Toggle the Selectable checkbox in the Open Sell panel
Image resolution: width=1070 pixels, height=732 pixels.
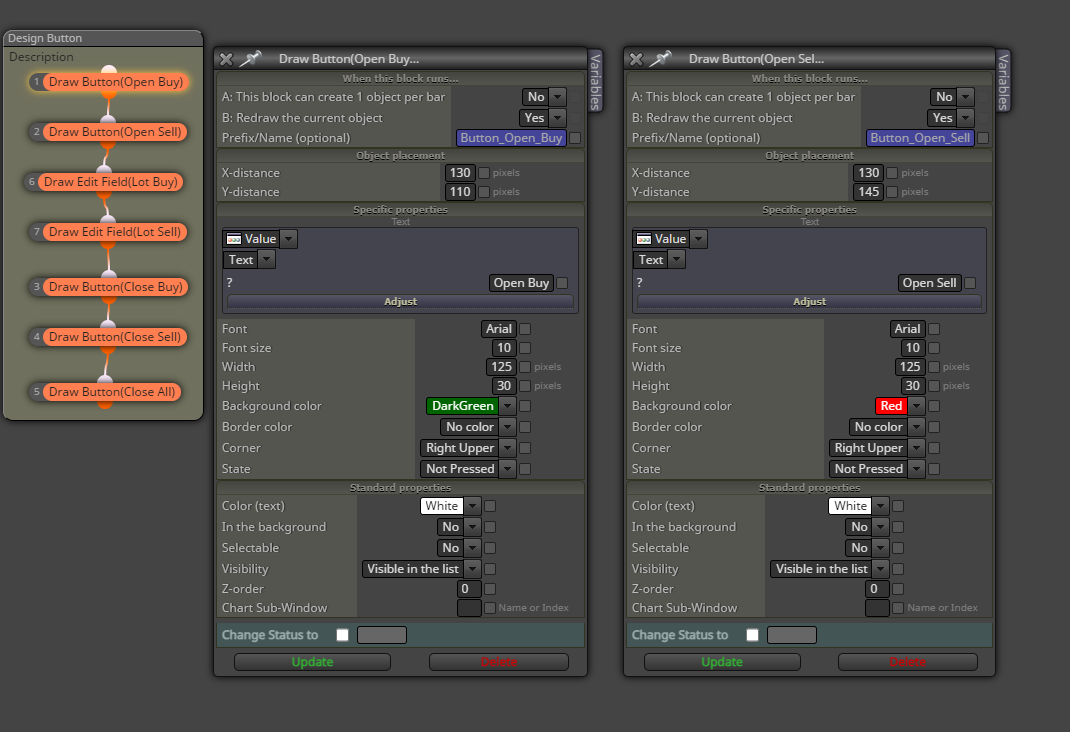tap(898, 548)
